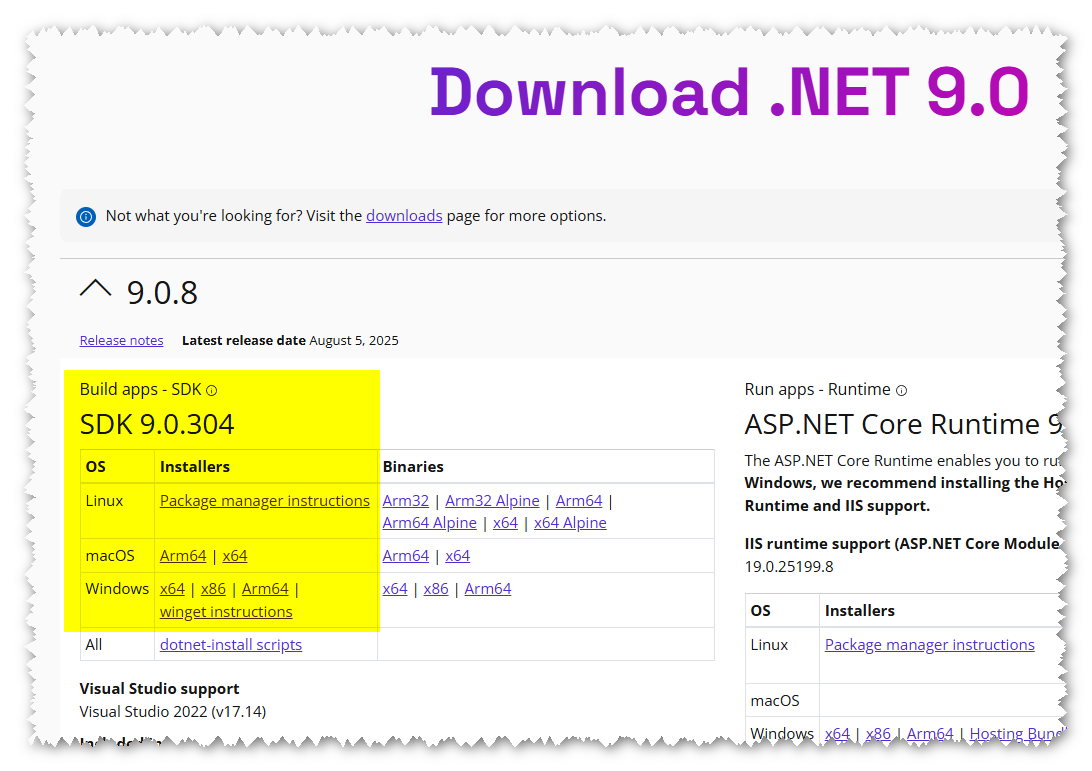The height and width of the screenshot is (771, 1092).
Task: Click the All row label in SDK table
Action: 93,644
